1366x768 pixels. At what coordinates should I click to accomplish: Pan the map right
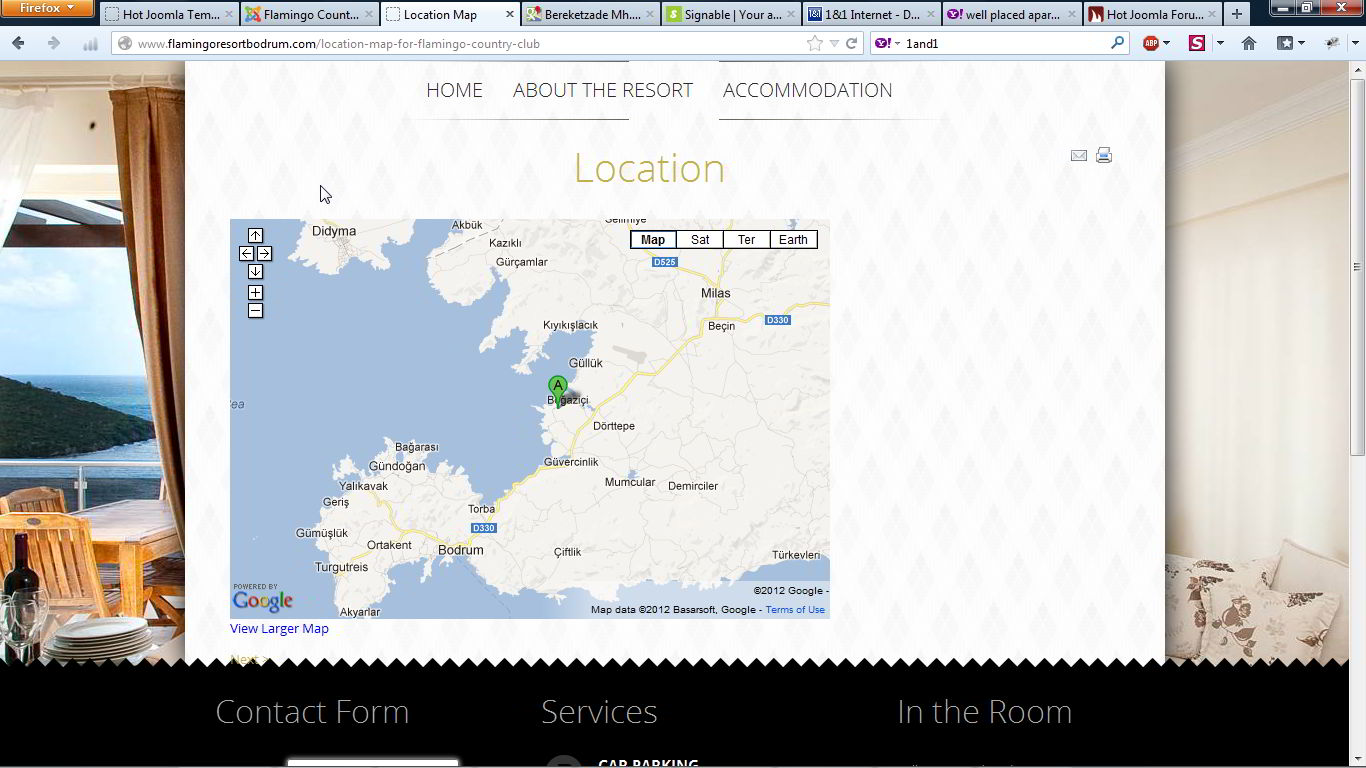pyautogui.click(x=264, y=253)
